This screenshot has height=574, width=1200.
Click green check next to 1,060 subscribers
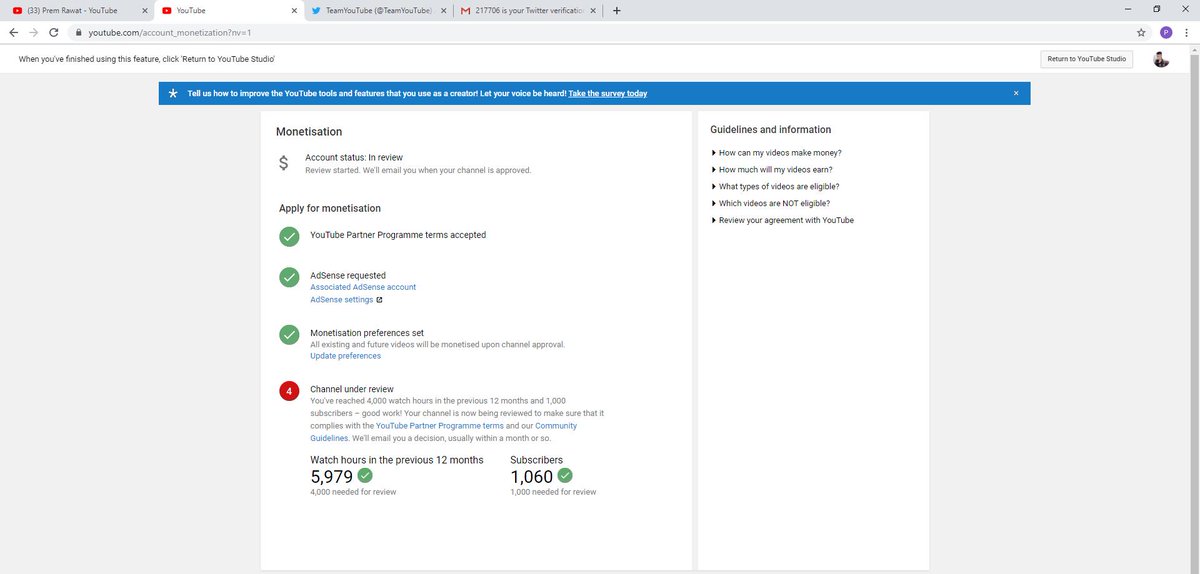click(565, 475)
